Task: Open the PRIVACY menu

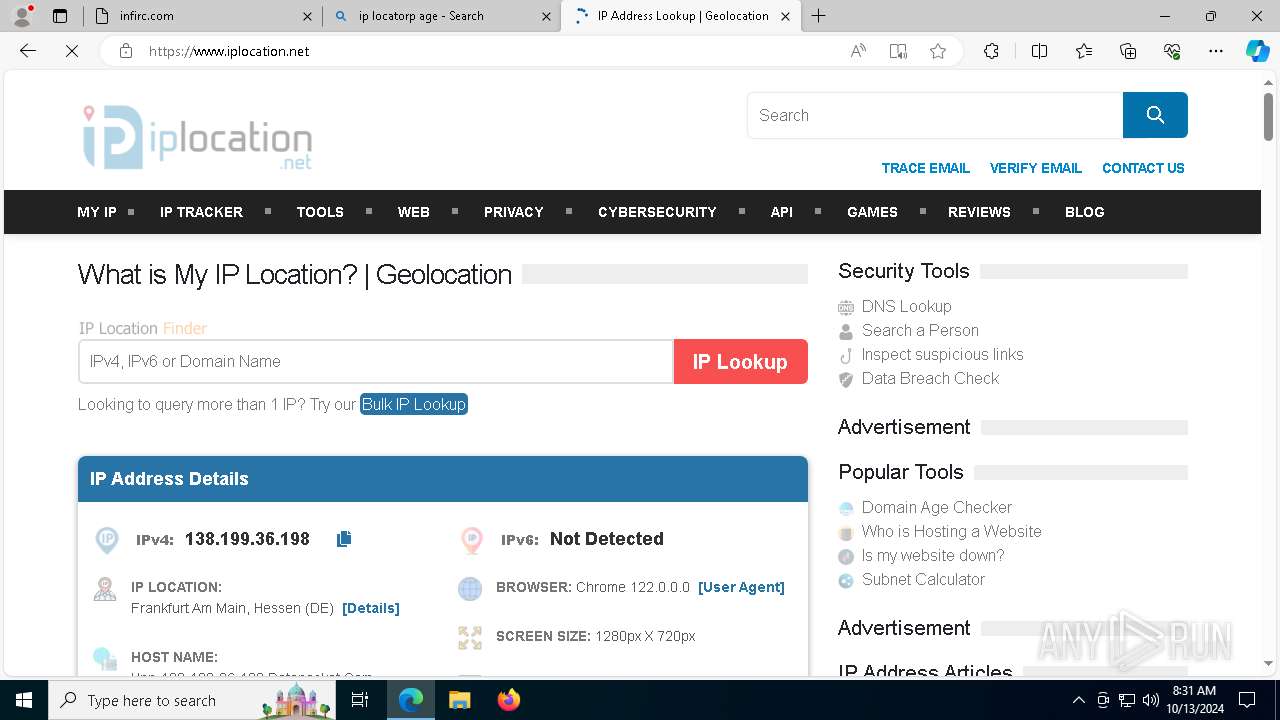Action: tap(514, 212)
